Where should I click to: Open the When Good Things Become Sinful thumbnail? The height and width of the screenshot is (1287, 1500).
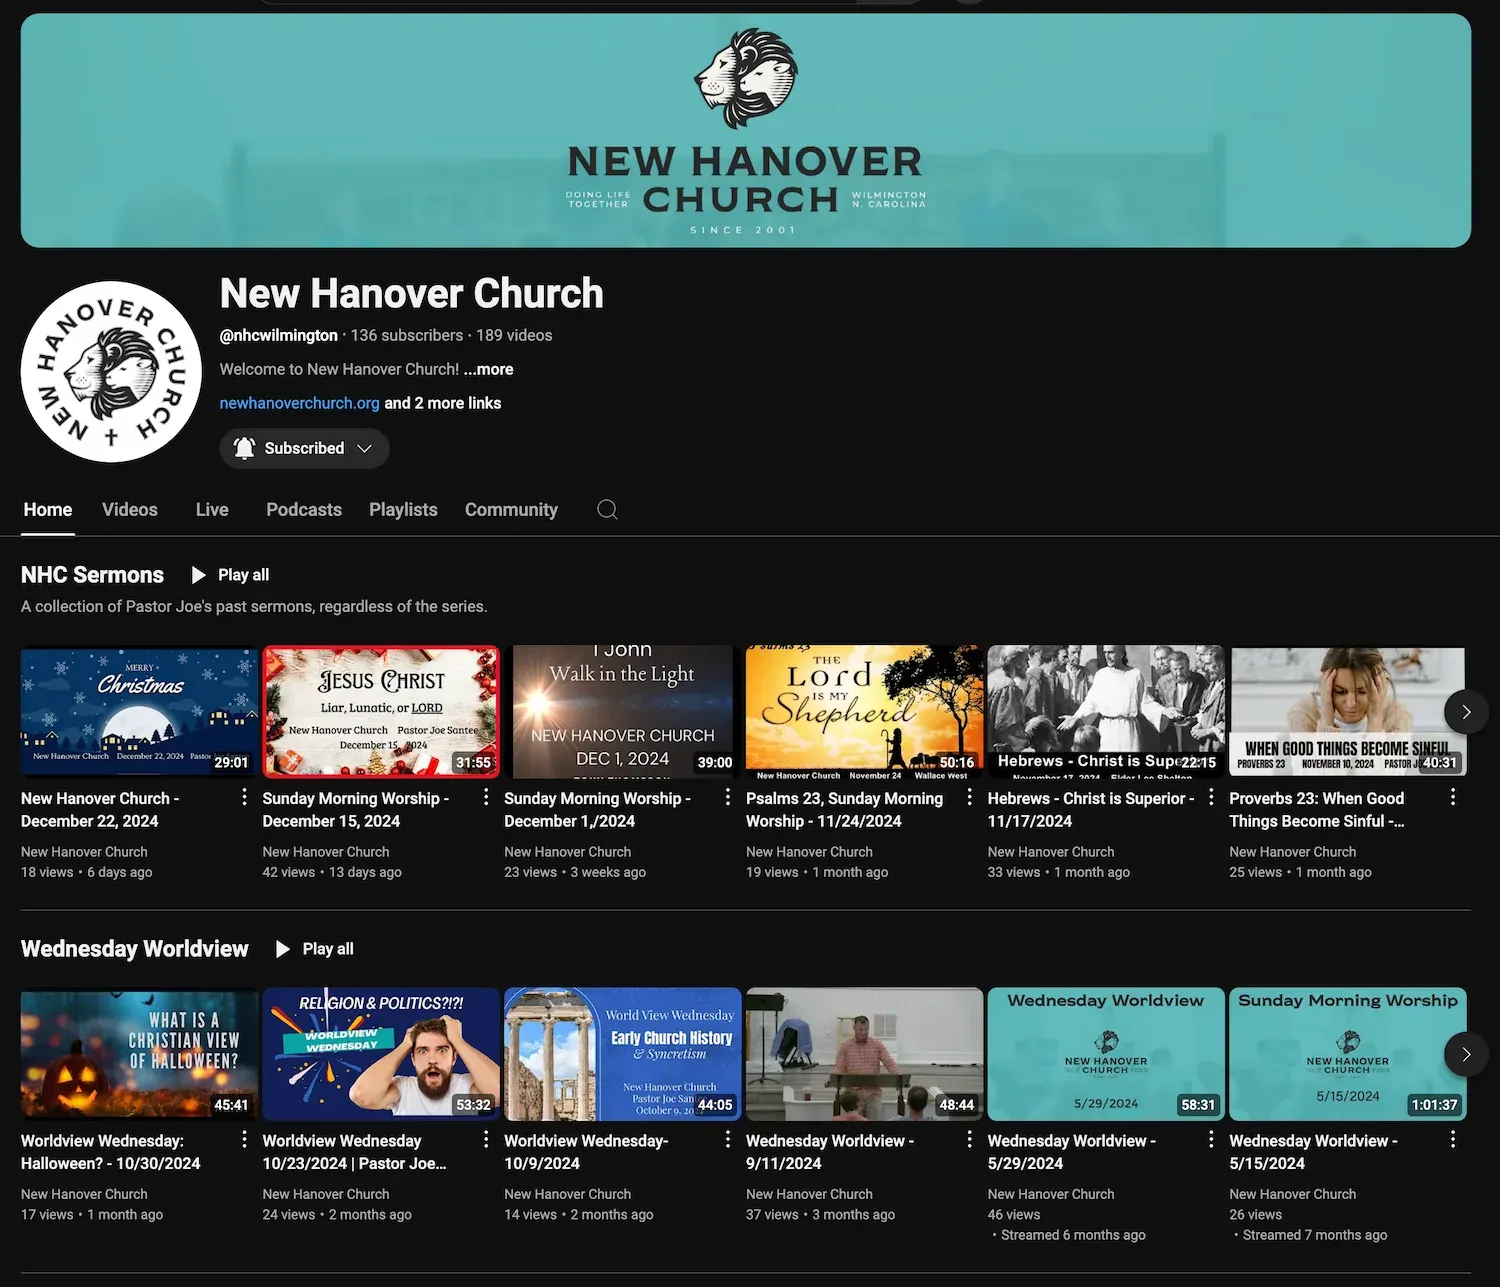pos(1348,712)
